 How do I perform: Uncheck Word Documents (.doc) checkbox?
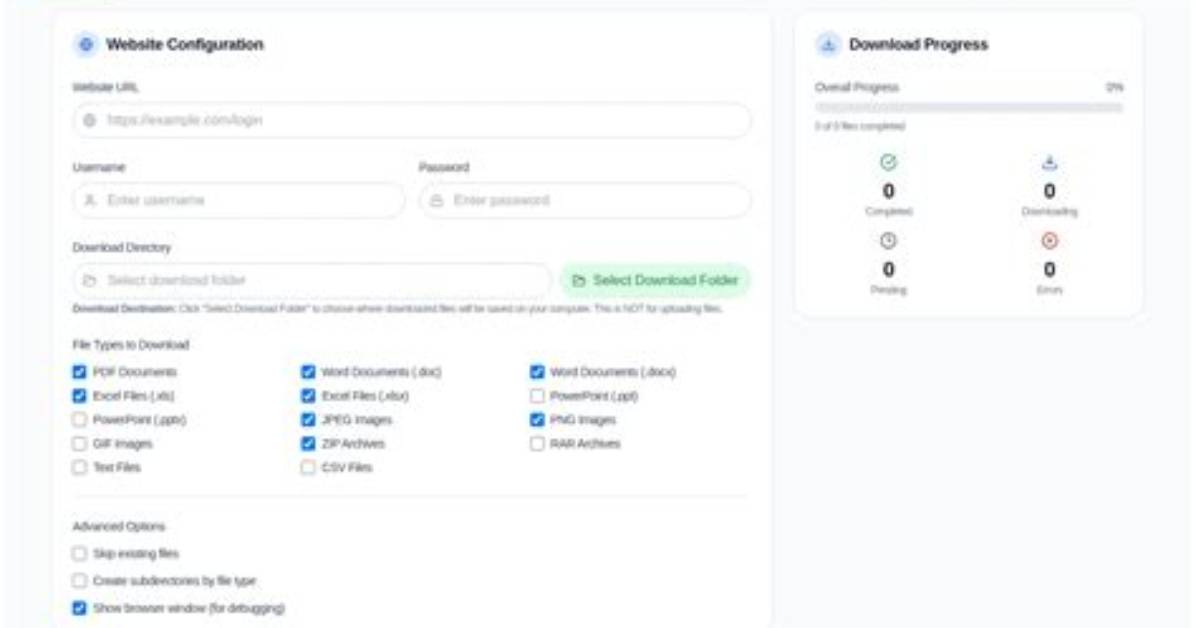(308, 372)
